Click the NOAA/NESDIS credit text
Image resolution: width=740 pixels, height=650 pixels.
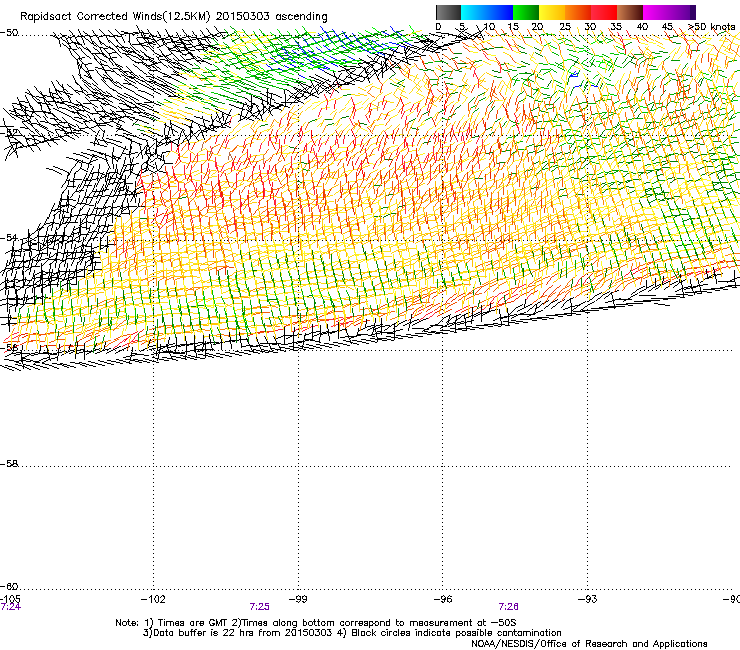[x=589, y=644]
